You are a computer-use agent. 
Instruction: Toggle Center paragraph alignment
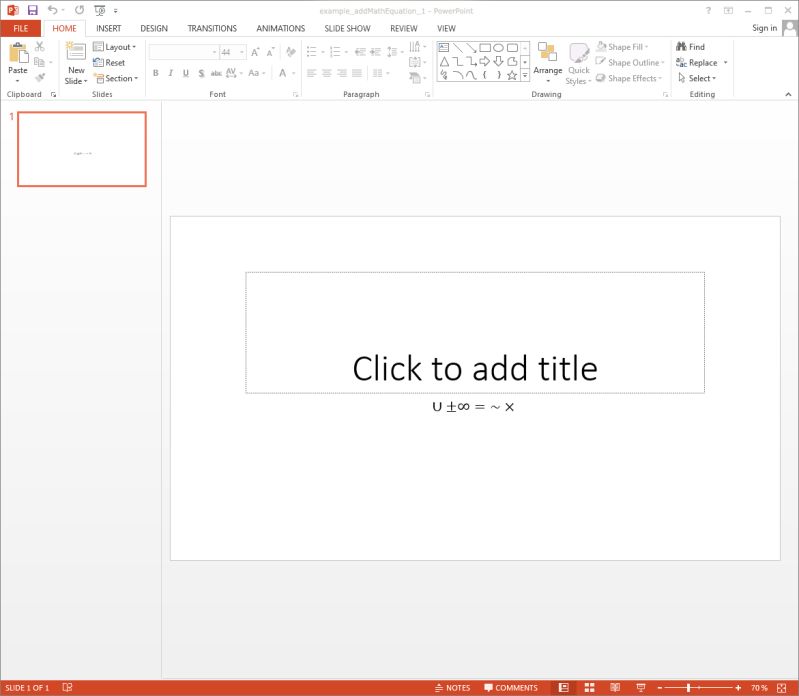tap(327, 73)
